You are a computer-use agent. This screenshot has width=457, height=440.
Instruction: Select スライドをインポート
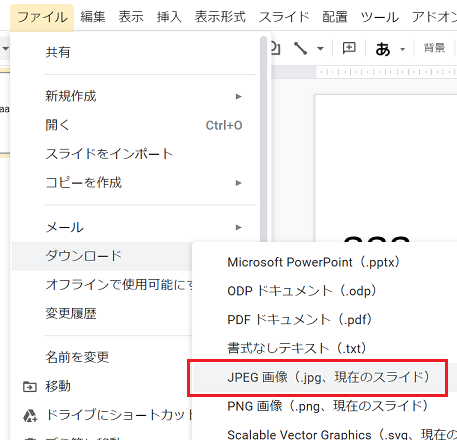click(x=135, y=154)
